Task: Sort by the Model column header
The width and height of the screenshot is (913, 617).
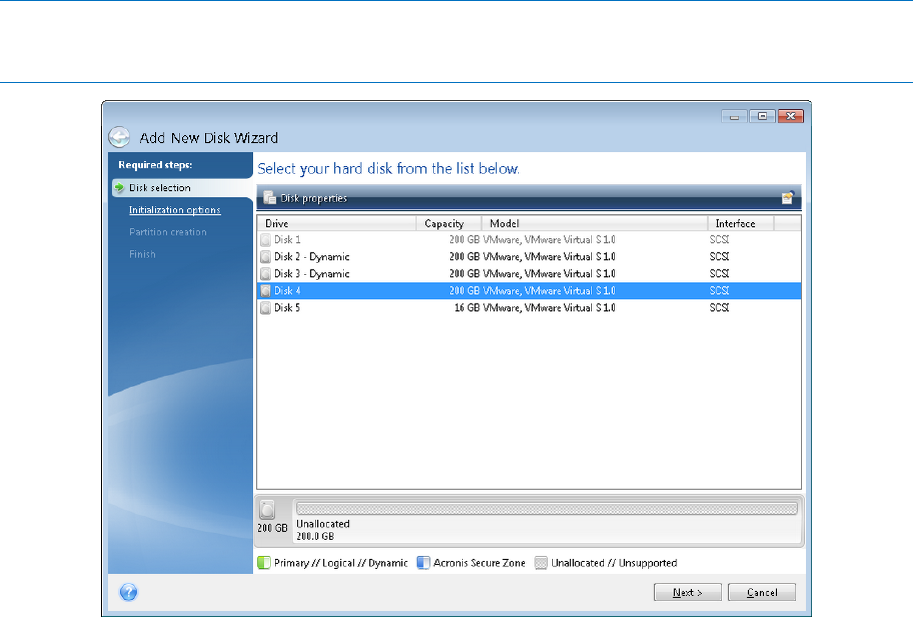Action: point(594,224)
